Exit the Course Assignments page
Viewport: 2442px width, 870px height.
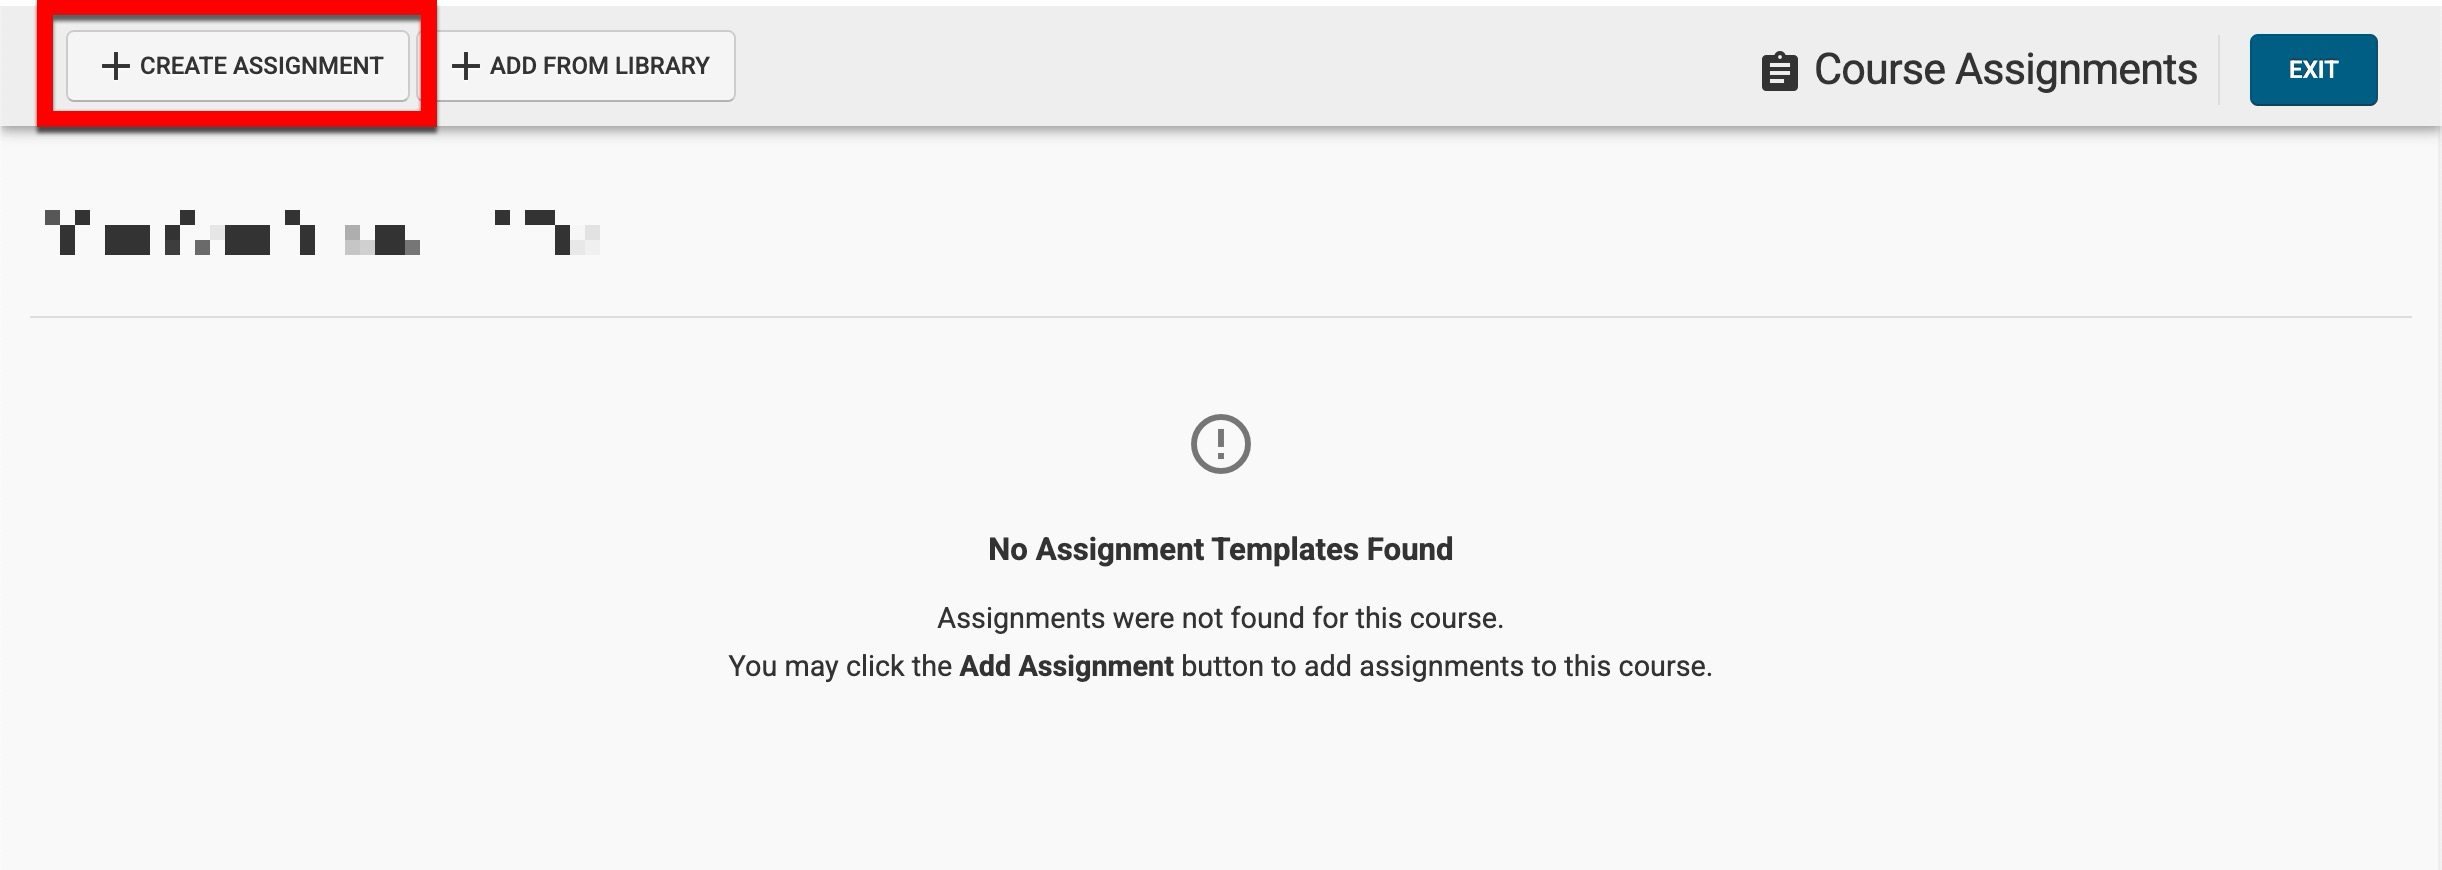(2312, 70)
